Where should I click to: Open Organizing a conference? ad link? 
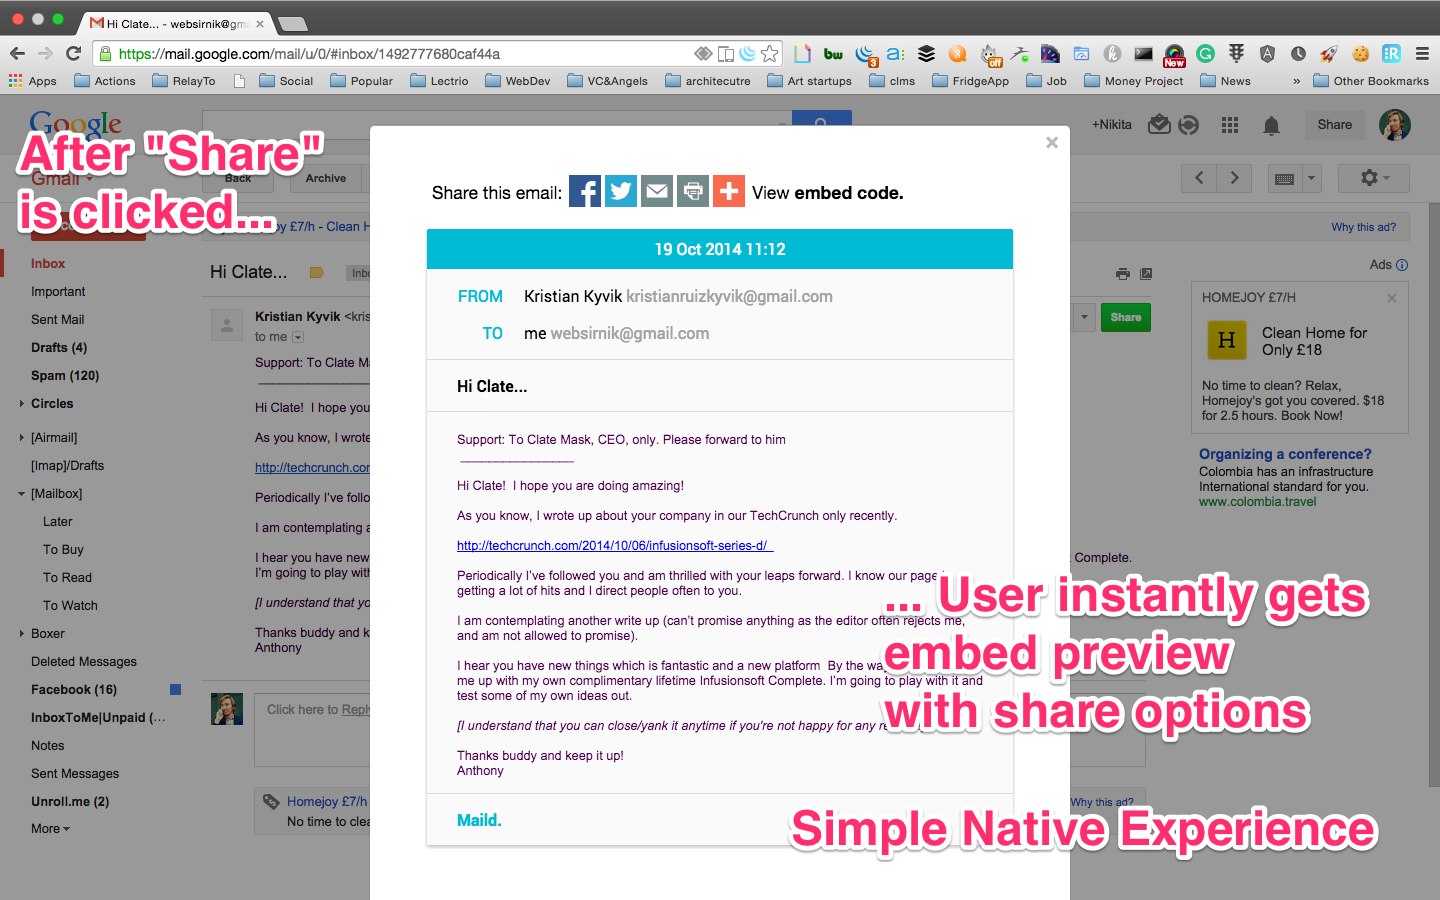point(1285,454)
